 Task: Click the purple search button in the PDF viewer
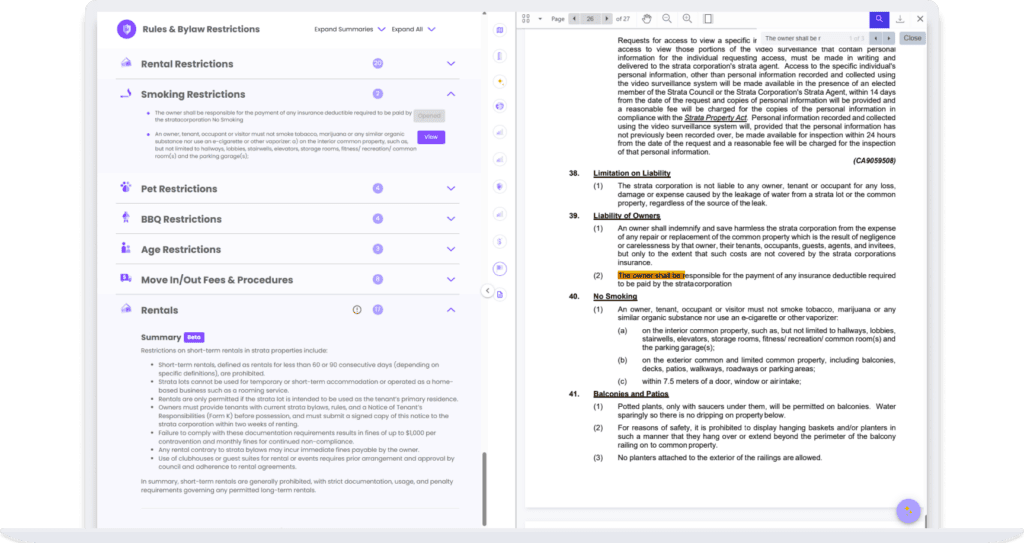coord(879,19)
